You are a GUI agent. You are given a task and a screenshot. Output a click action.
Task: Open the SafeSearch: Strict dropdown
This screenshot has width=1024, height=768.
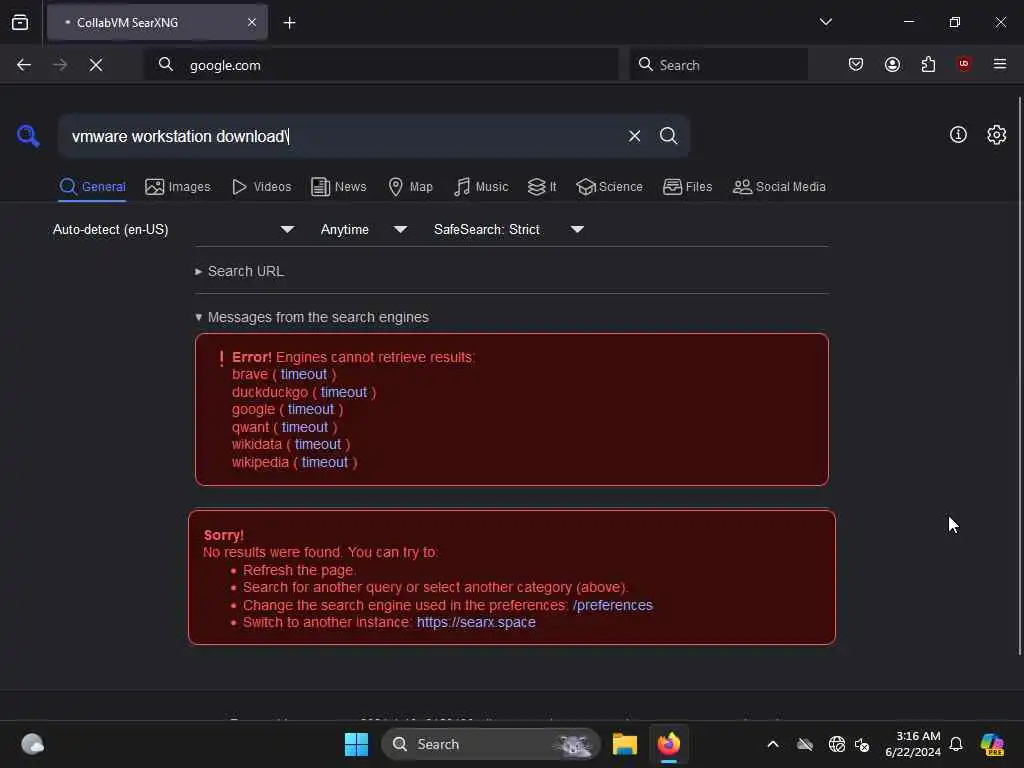coord(509,229)
